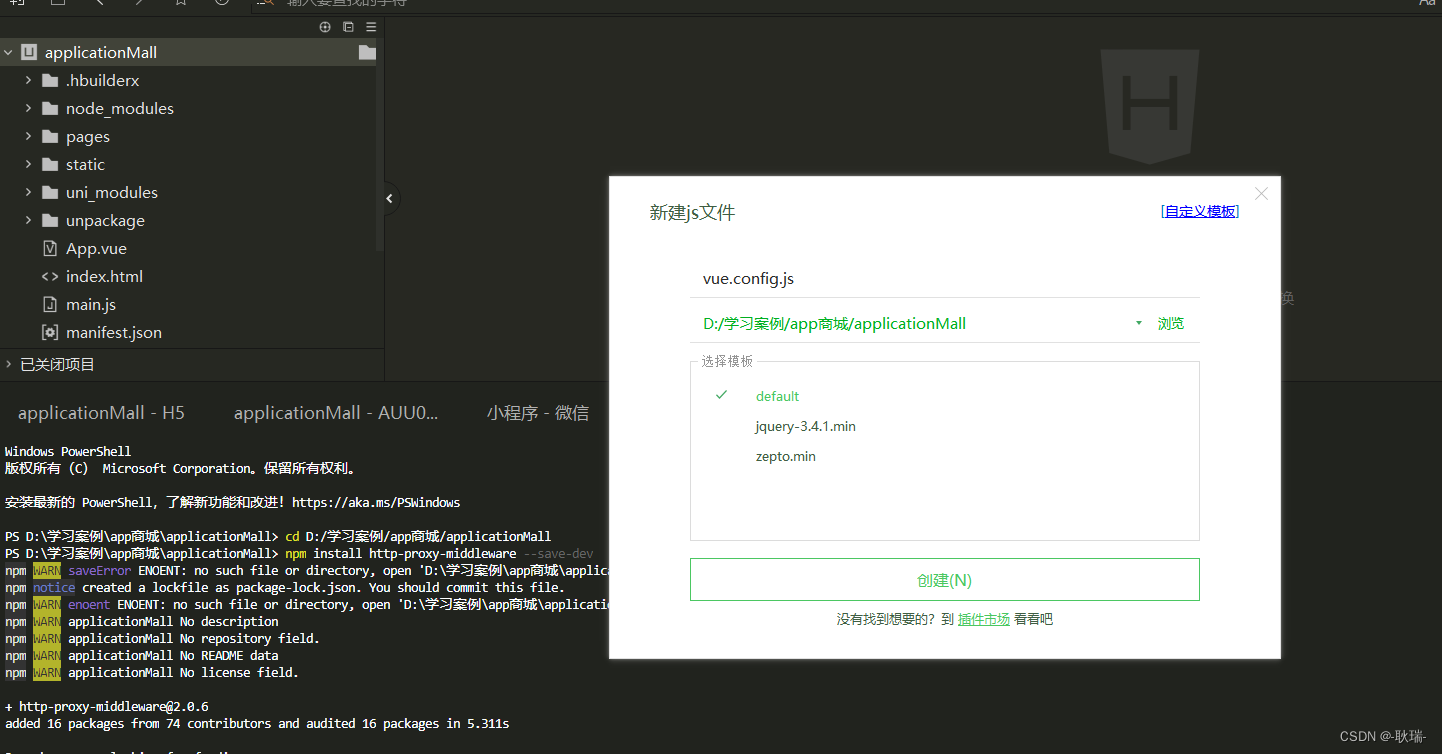Click the Back navigation arrow icon
Image resolution: width=1442 pixels, height=754 pixels.
click(101, 3)
